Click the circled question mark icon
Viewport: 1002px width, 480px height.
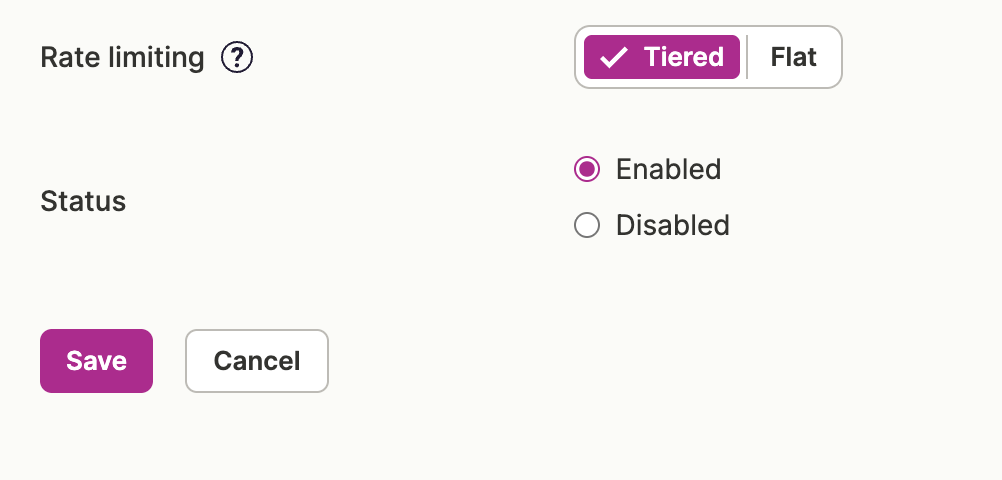pos(237,58)
